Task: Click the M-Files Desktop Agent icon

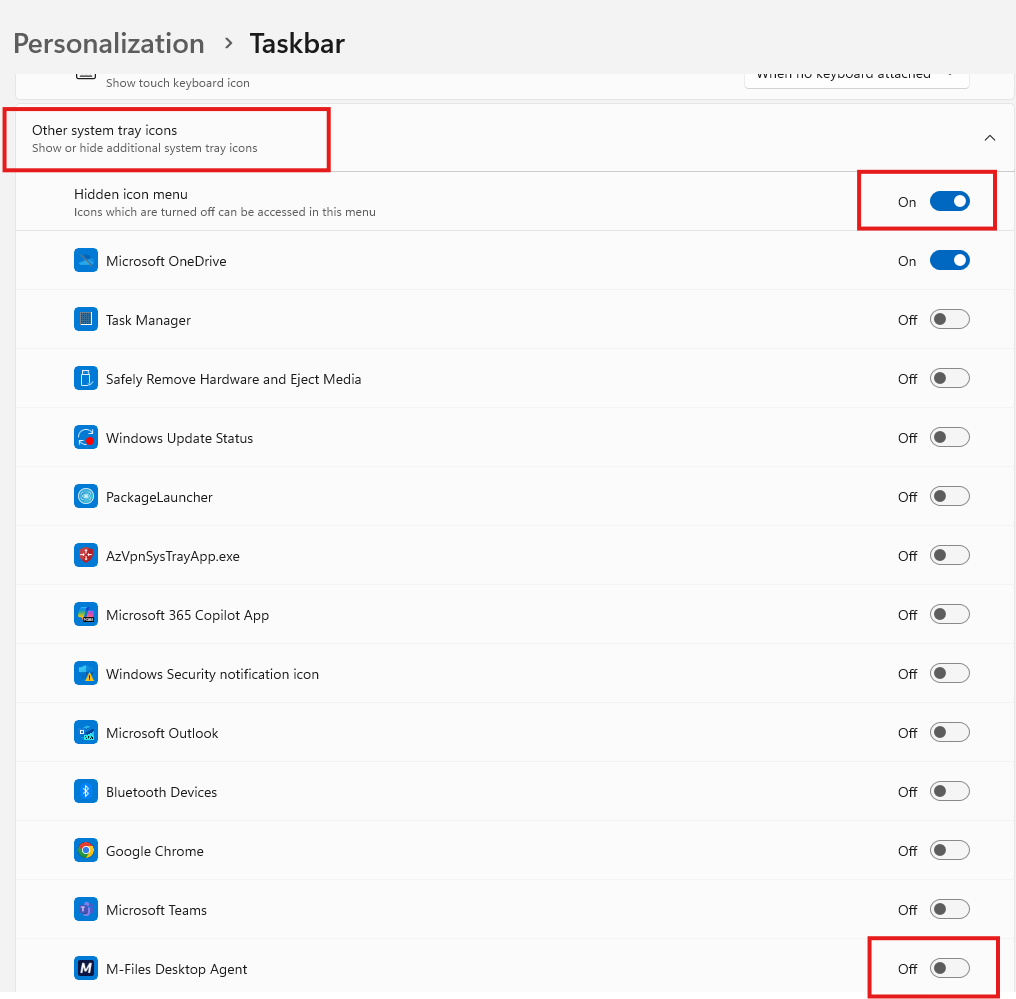Action: click(x=86, y=968)
